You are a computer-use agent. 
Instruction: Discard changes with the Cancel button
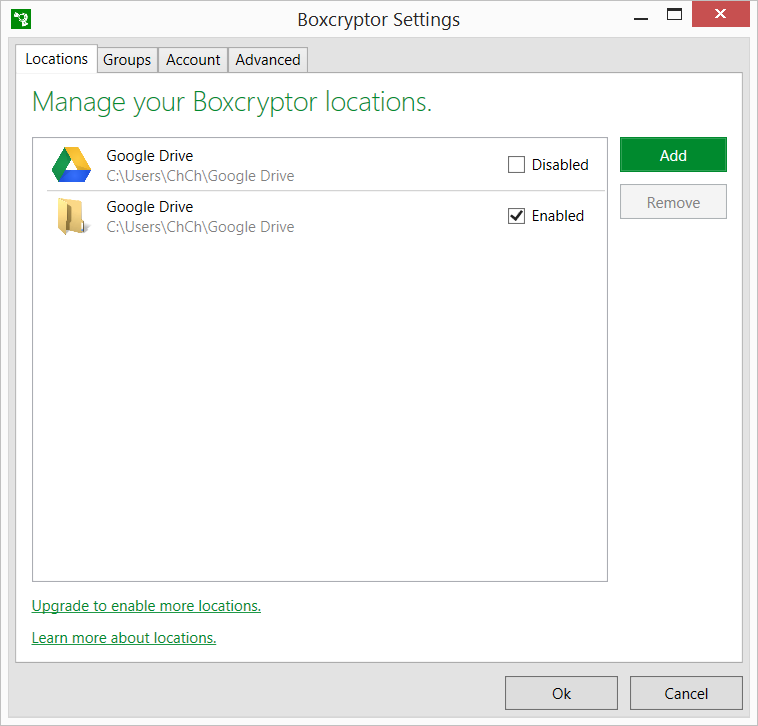pyautogui.click(x=686, y=693)
